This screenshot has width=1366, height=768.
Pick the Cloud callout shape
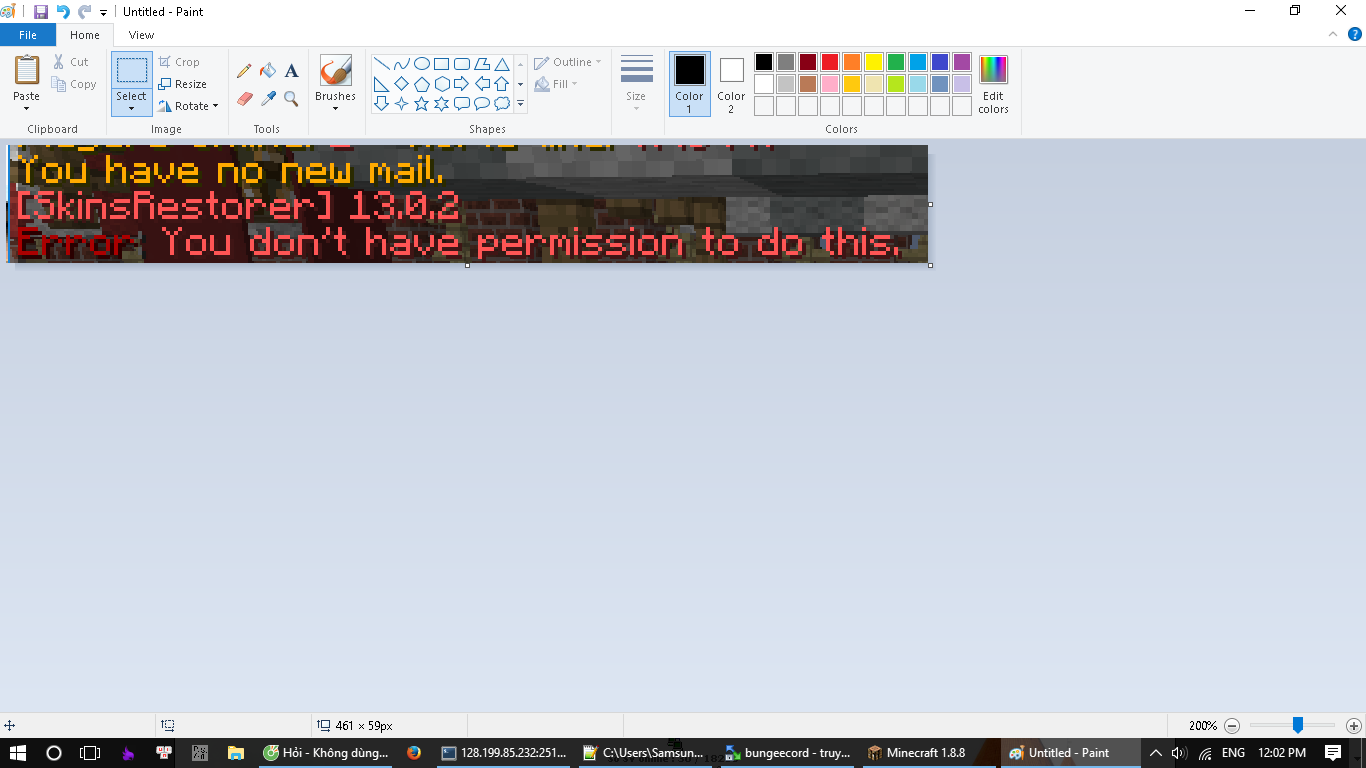pyautogui.click(x=501, y=103)
